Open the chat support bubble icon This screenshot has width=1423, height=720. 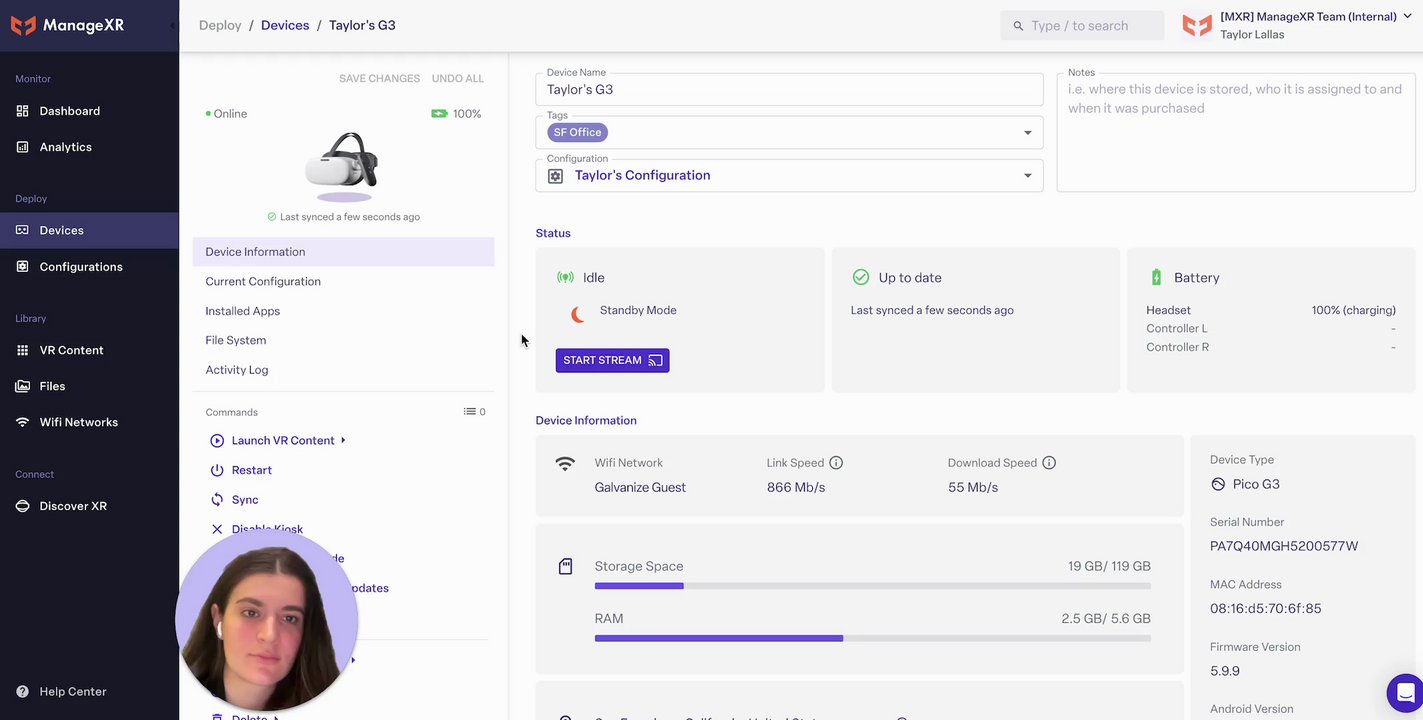[1405, 692]
